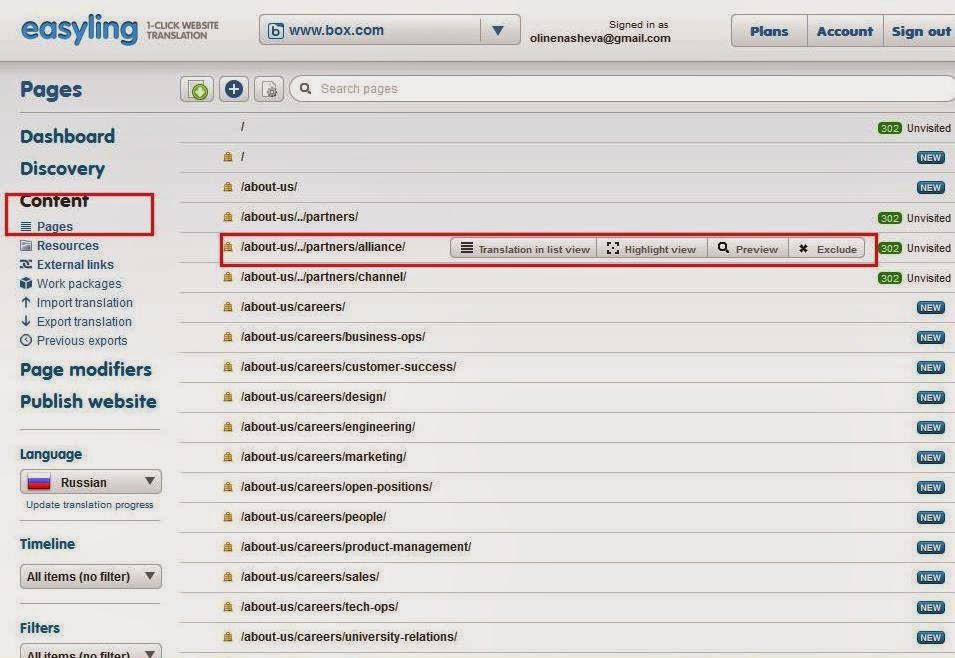
Task: Click the Preview button
Action: pos(747,249)
